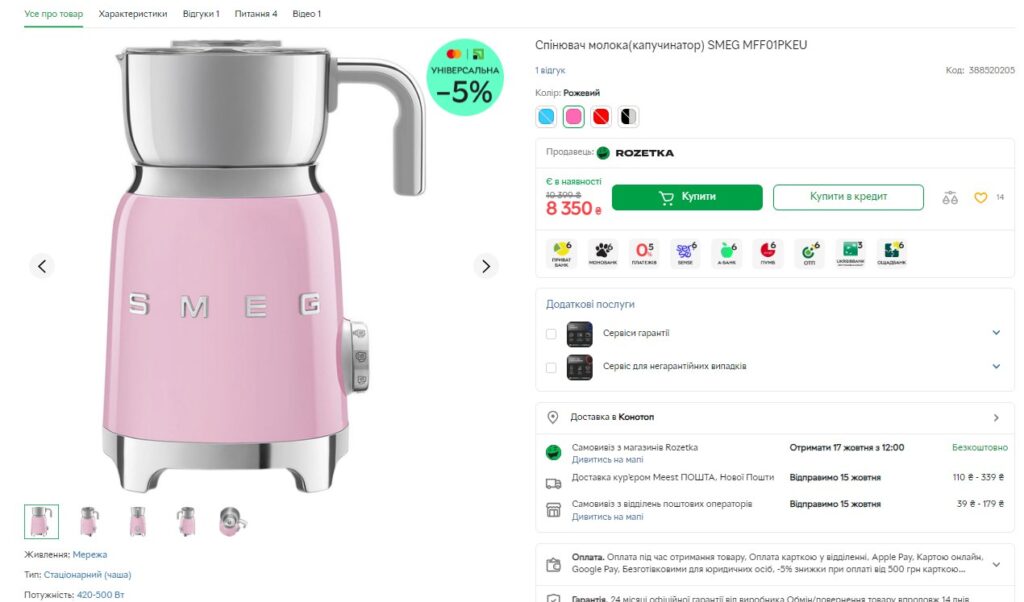1024x602 pixels.
Task: Pick the blue color swatch
Action: (546, 117)
